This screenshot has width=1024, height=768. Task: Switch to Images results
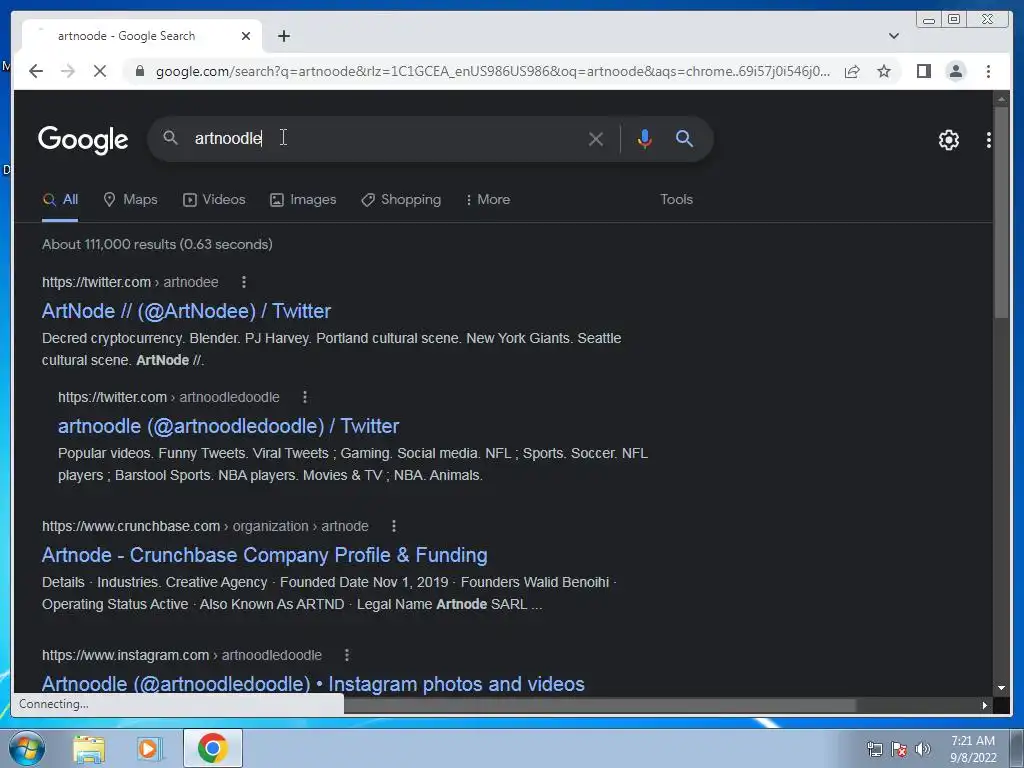pos(303,200)
